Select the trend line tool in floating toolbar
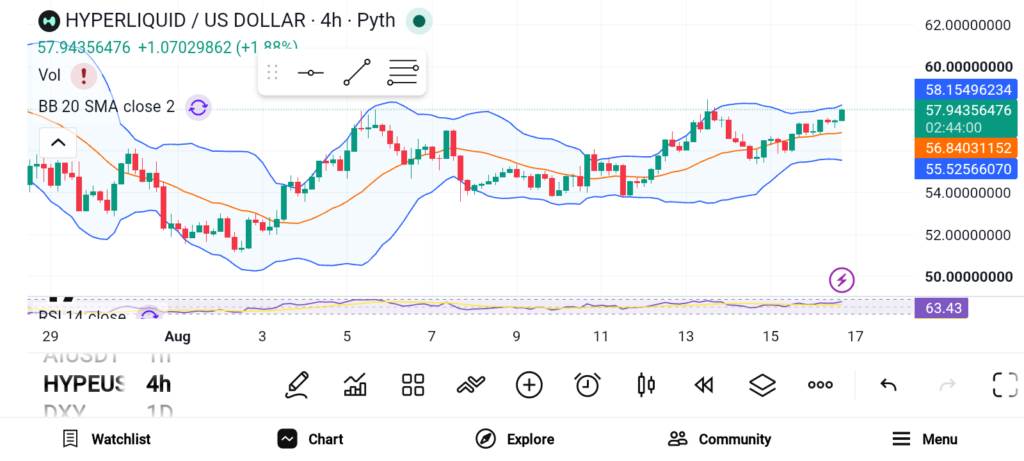 point(357,72)
